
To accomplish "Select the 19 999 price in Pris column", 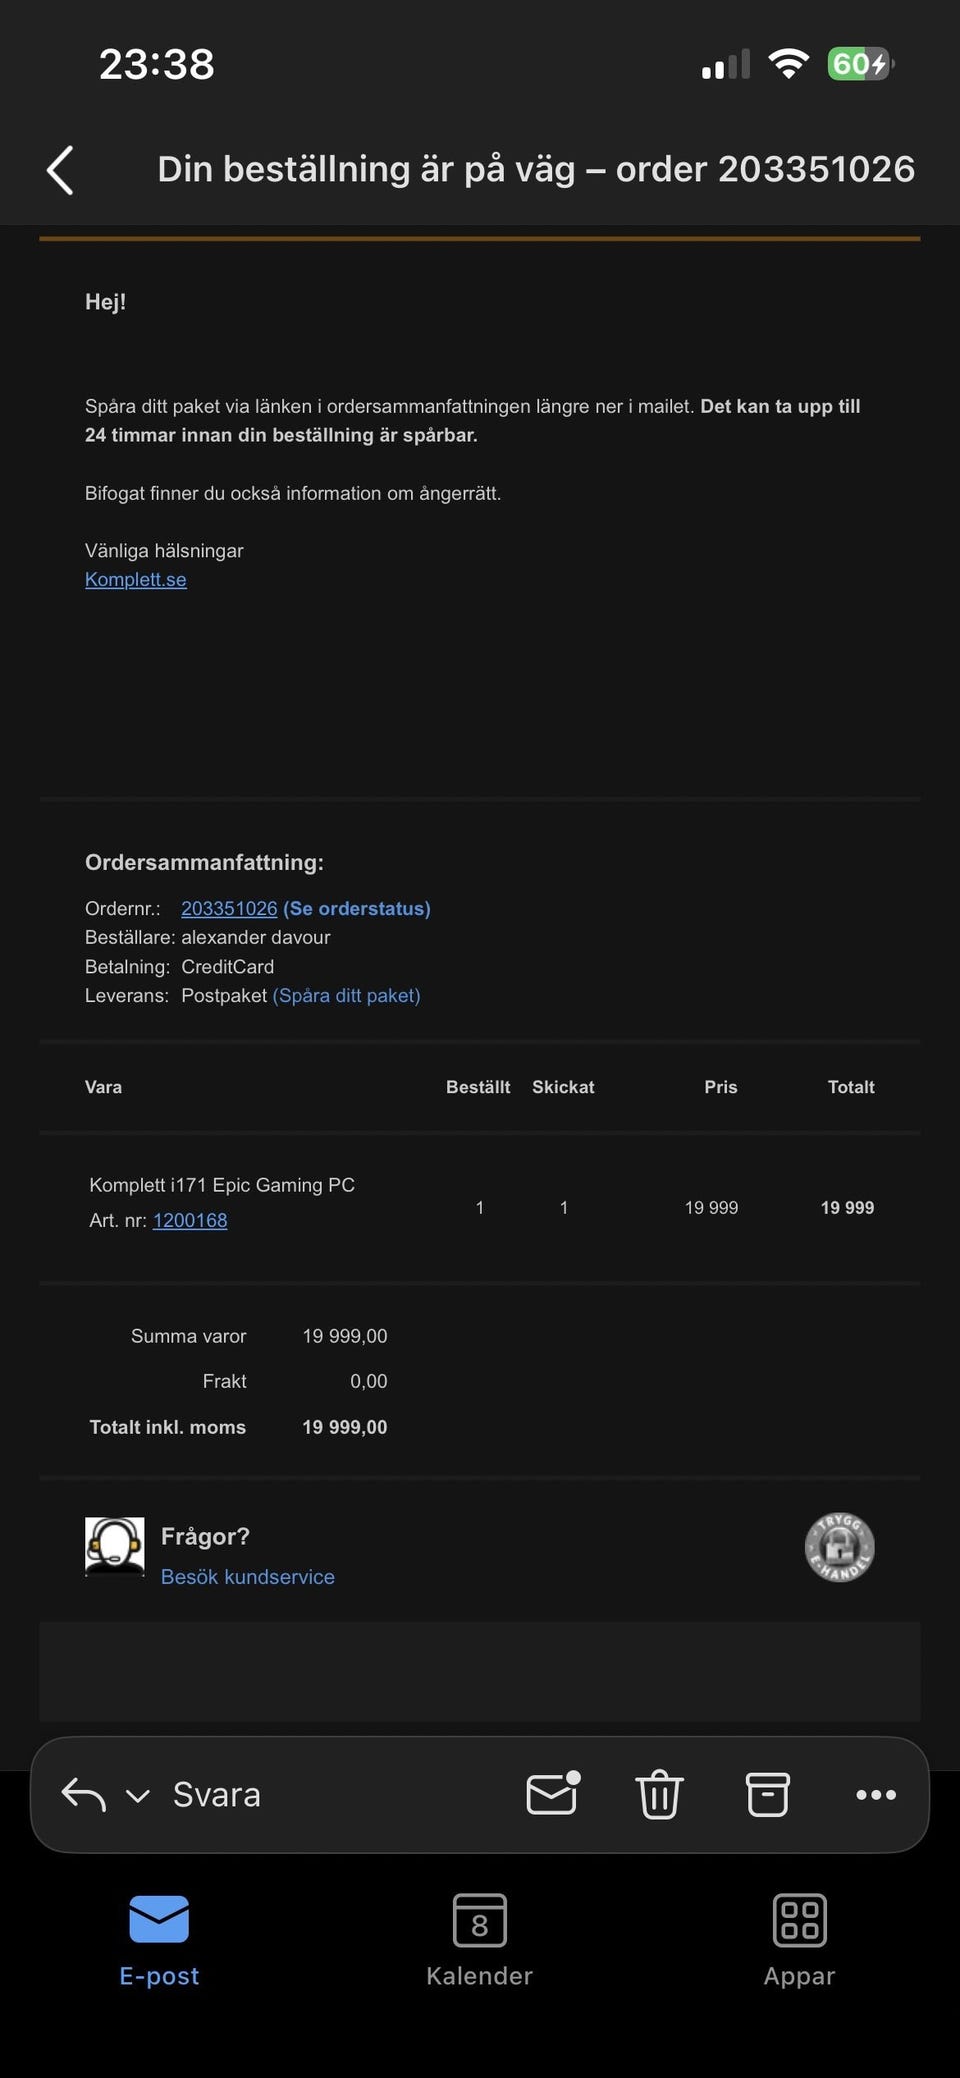I will pyautogui.click(x=711, y=1208).
